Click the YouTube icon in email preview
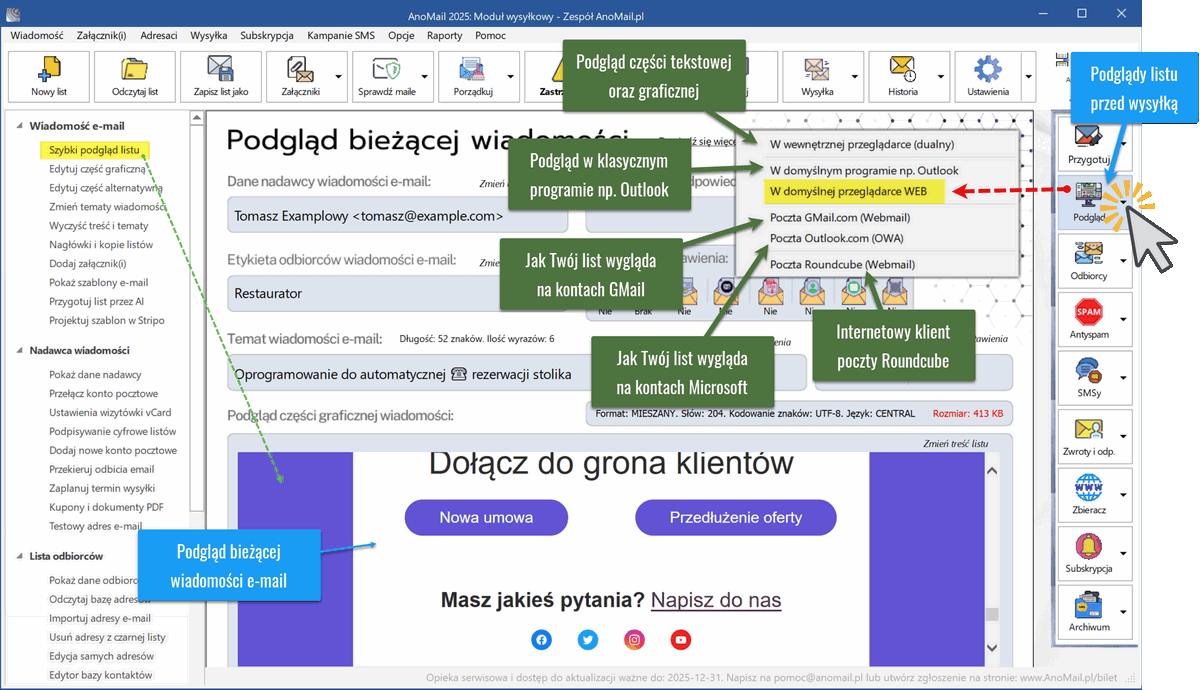 coord(680,639)
